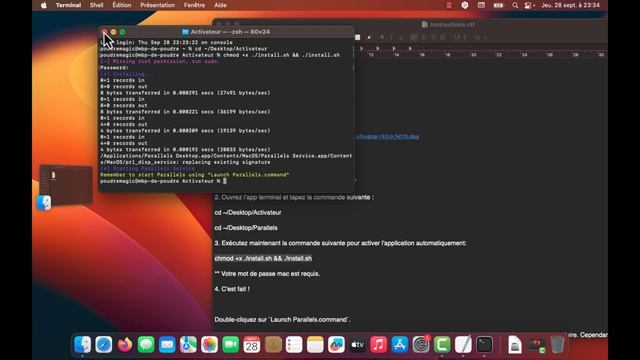Viewport: 640px width, 360px height.
Task: Click the date and time in menu bar
Action: pos(570,5)
